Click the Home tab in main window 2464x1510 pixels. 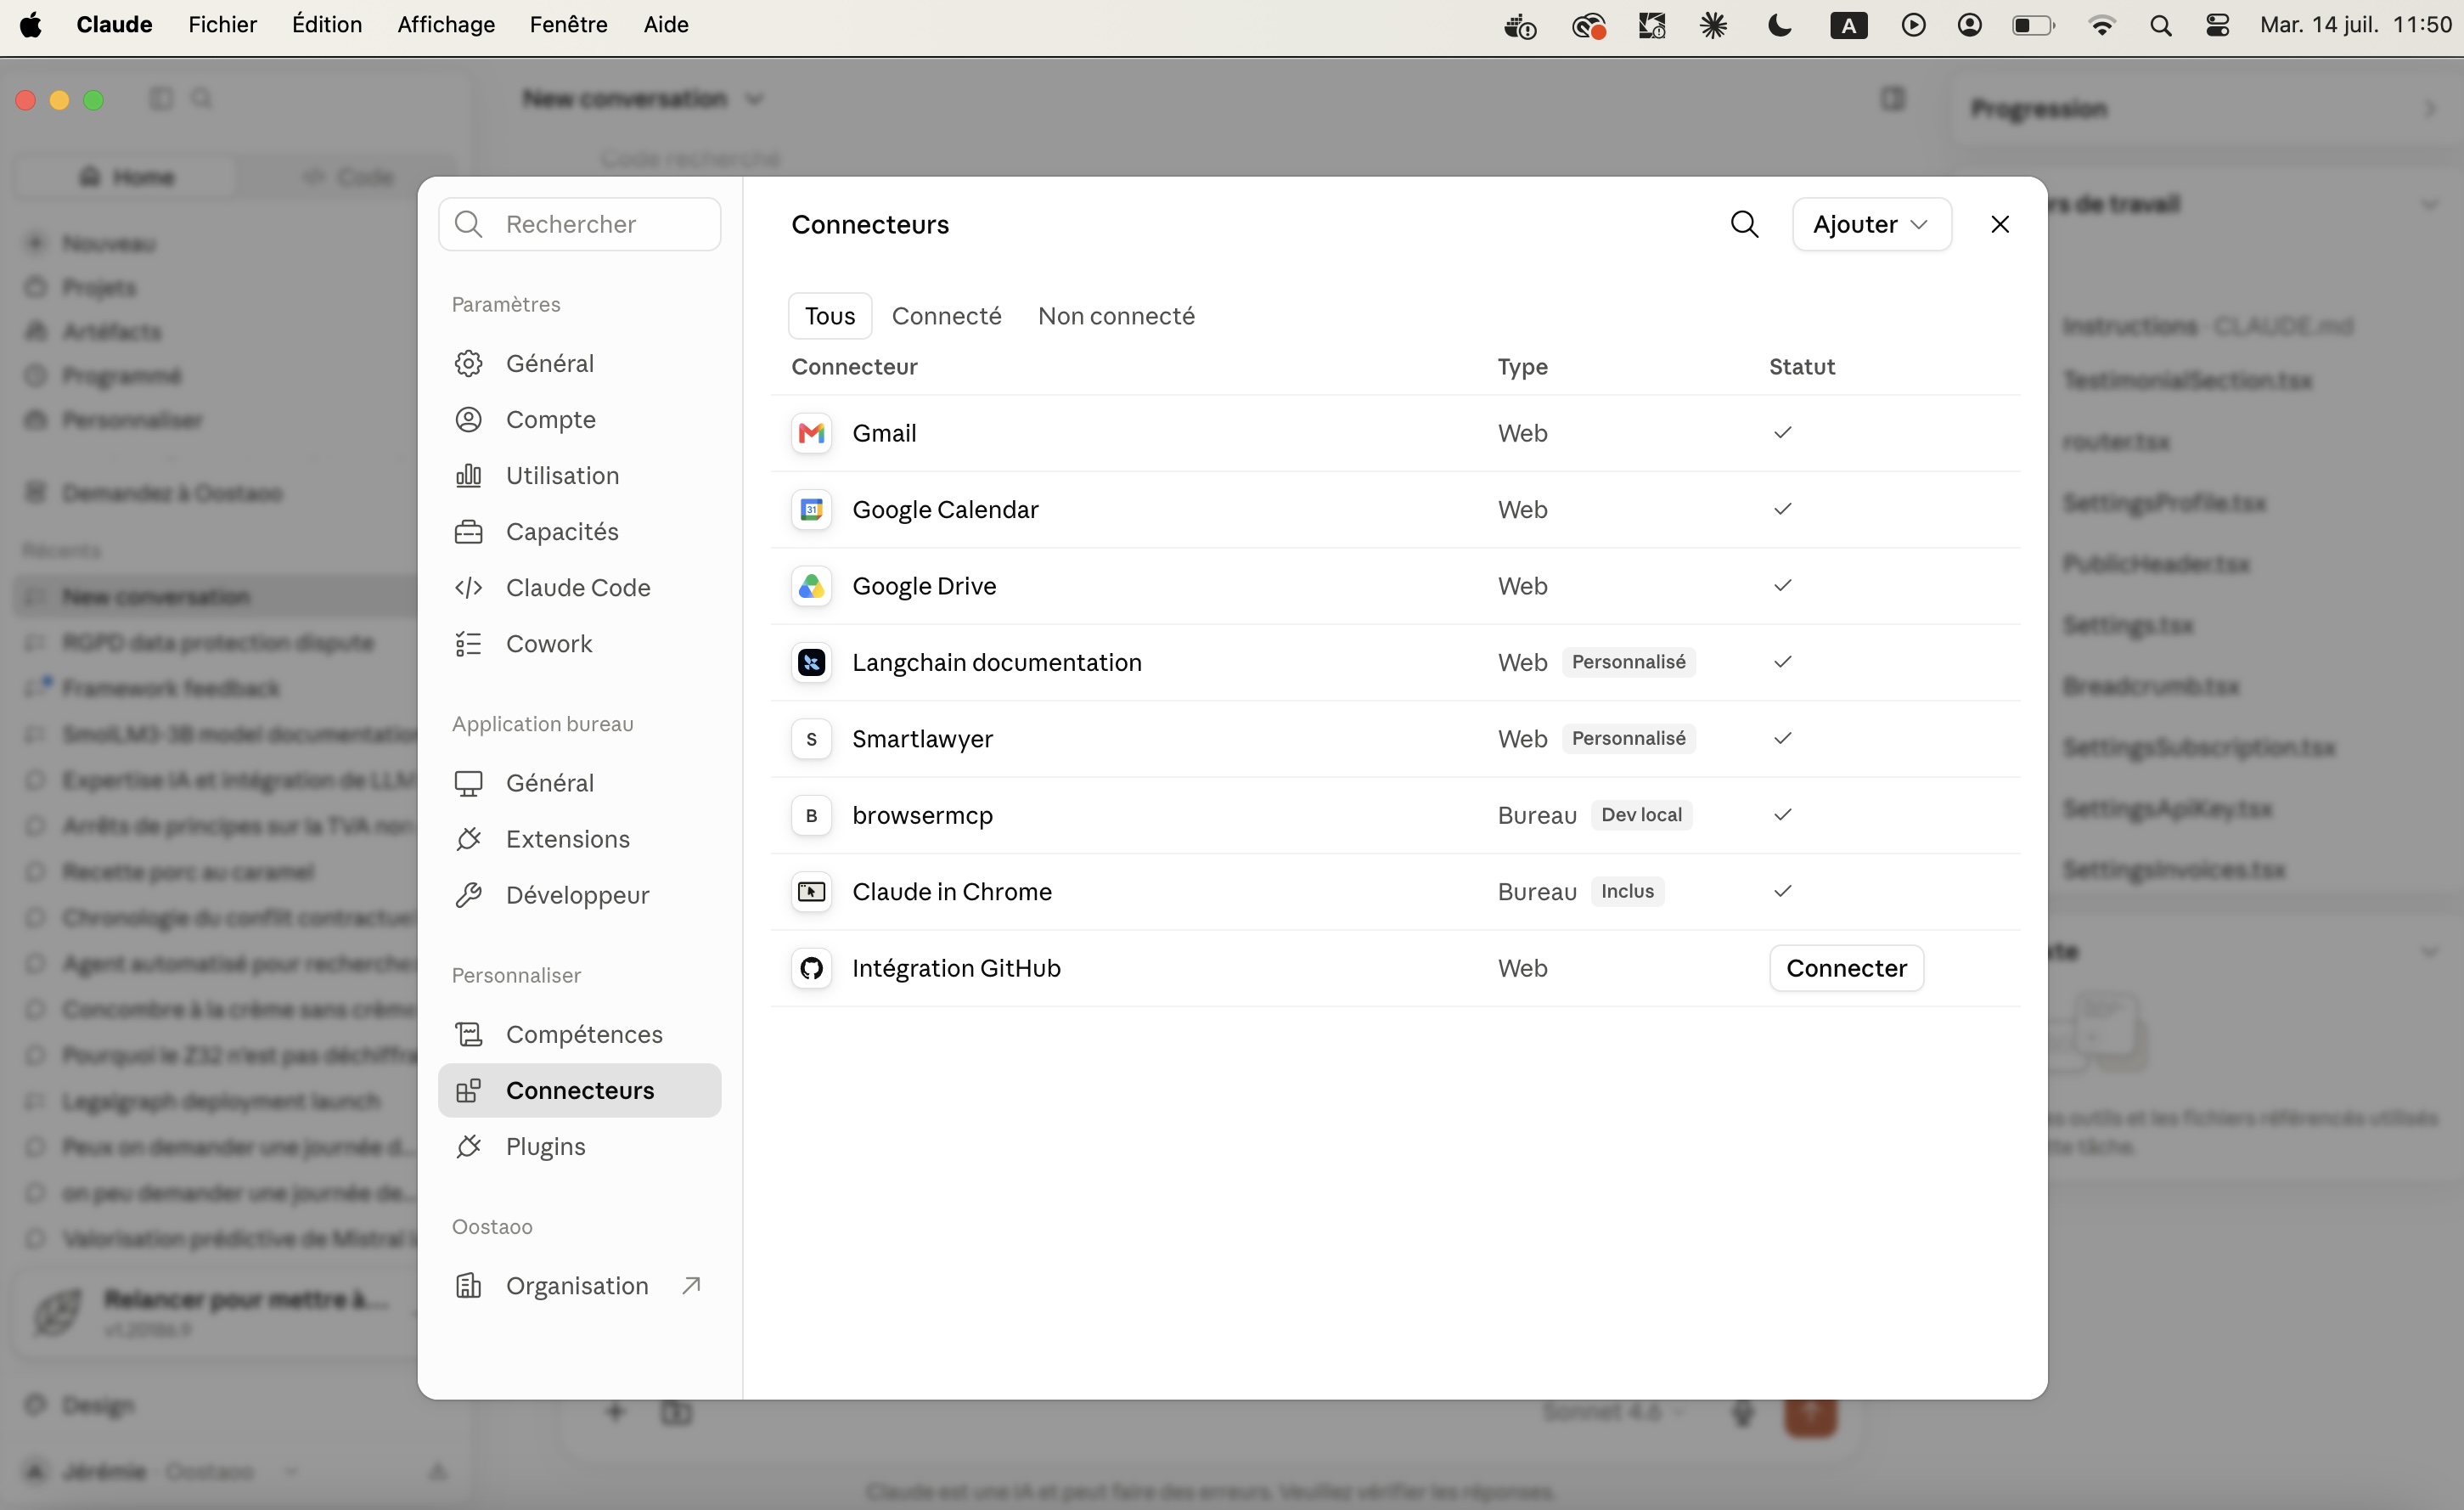click(127, 177)
